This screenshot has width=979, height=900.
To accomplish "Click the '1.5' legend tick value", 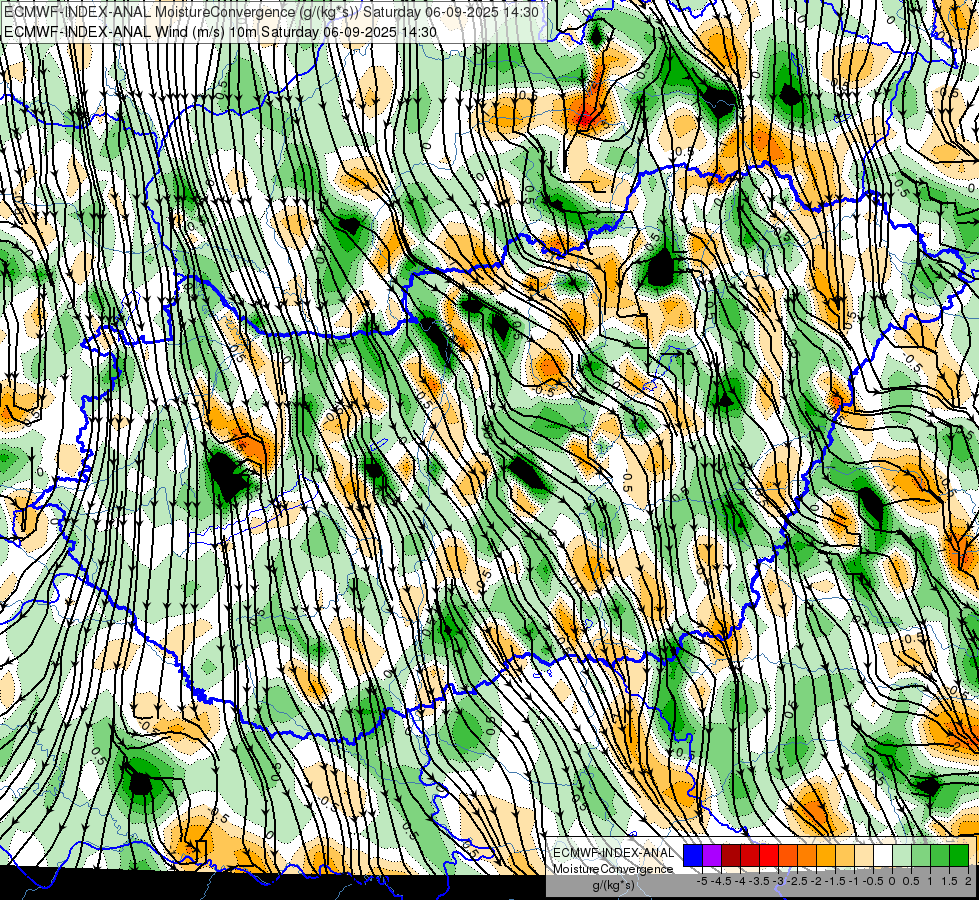I will [948, 881].
